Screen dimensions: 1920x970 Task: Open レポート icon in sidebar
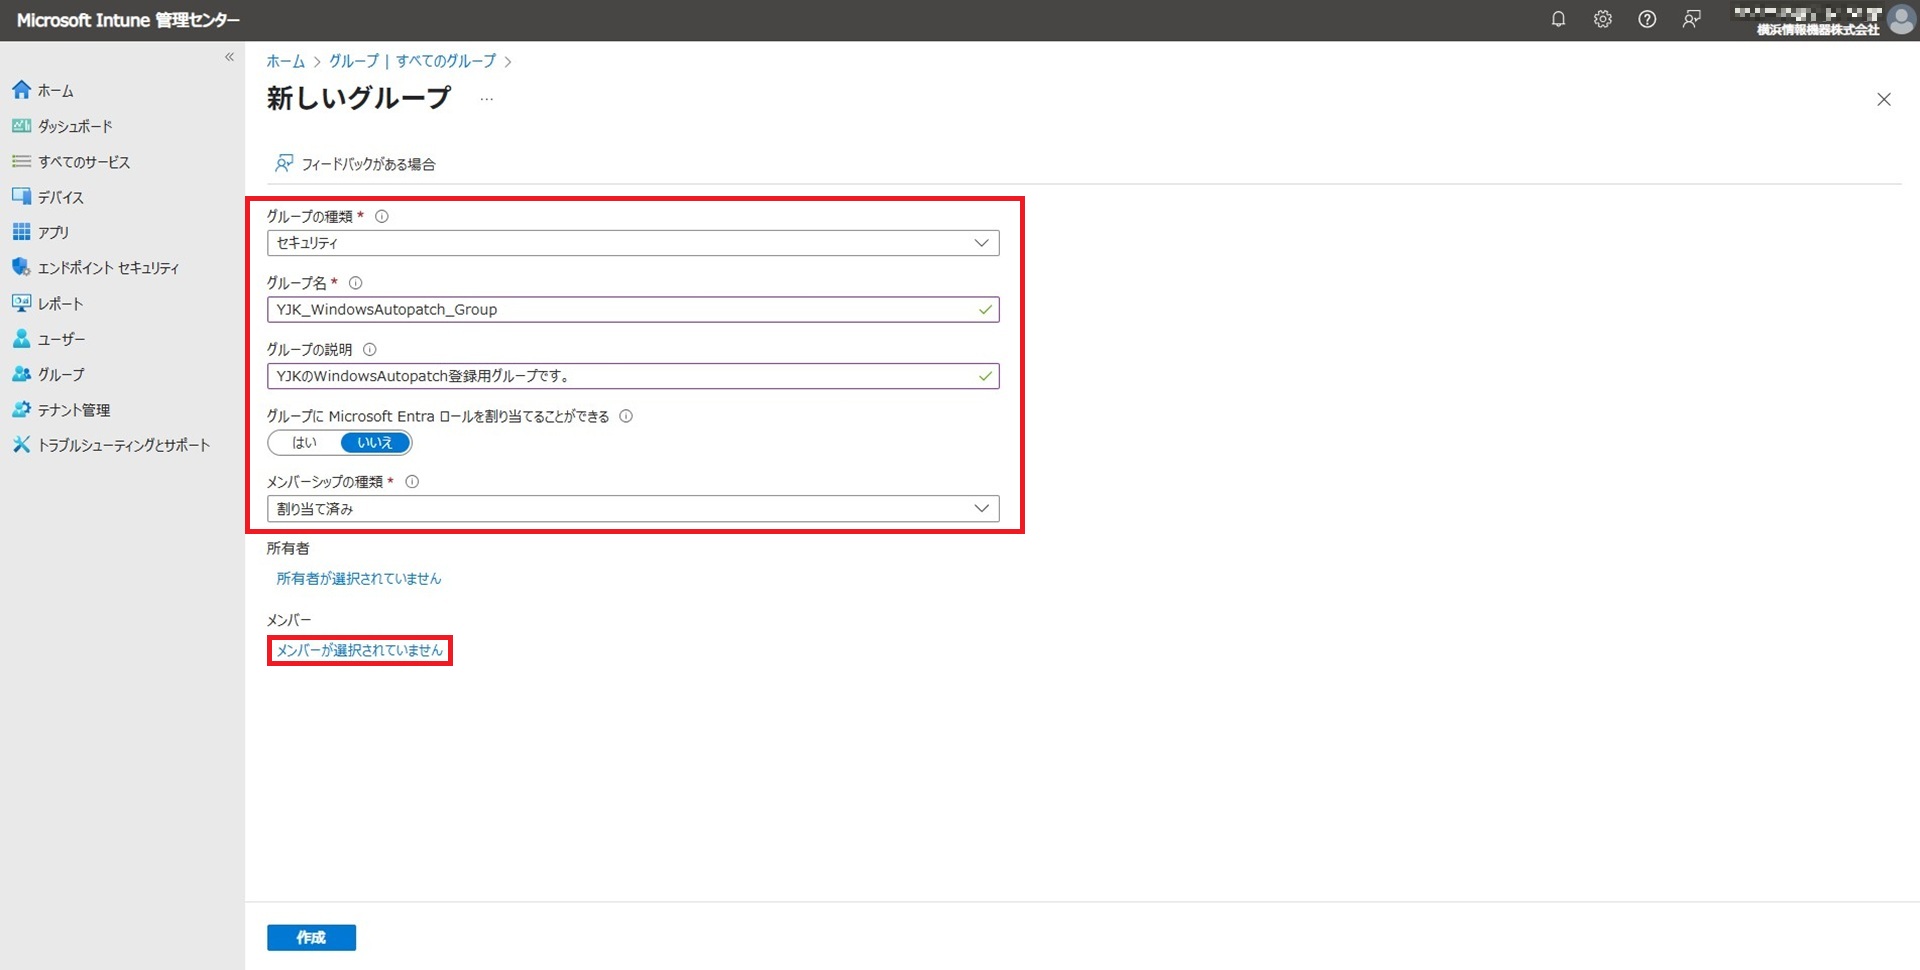[x=21, y=303]
